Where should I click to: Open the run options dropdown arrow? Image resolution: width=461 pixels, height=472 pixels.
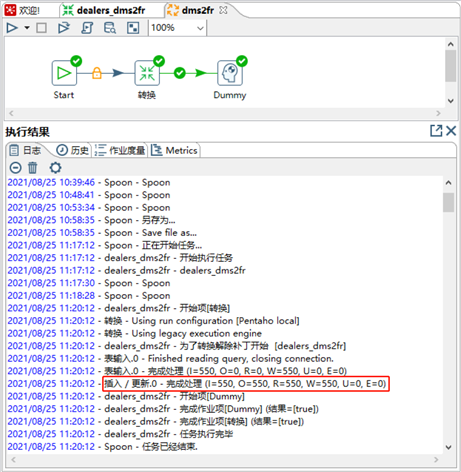coord(27,28)
